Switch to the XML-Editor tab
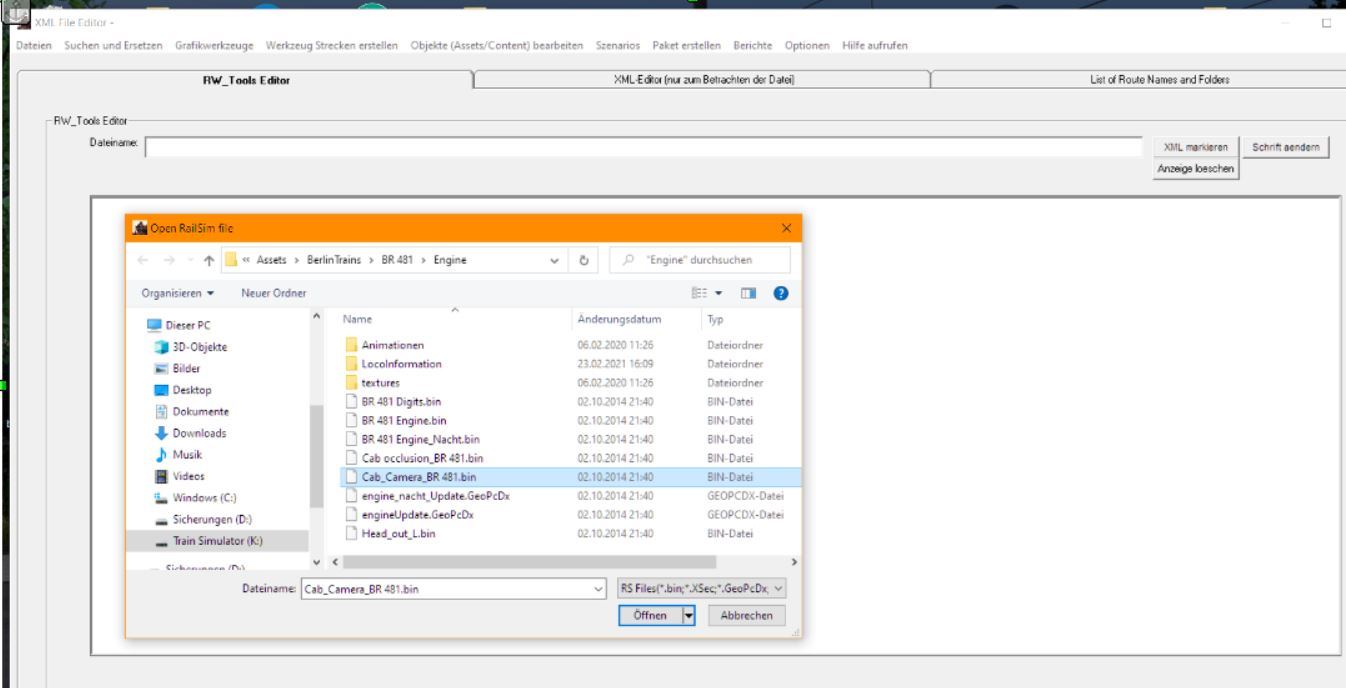 tap(703, 80)
